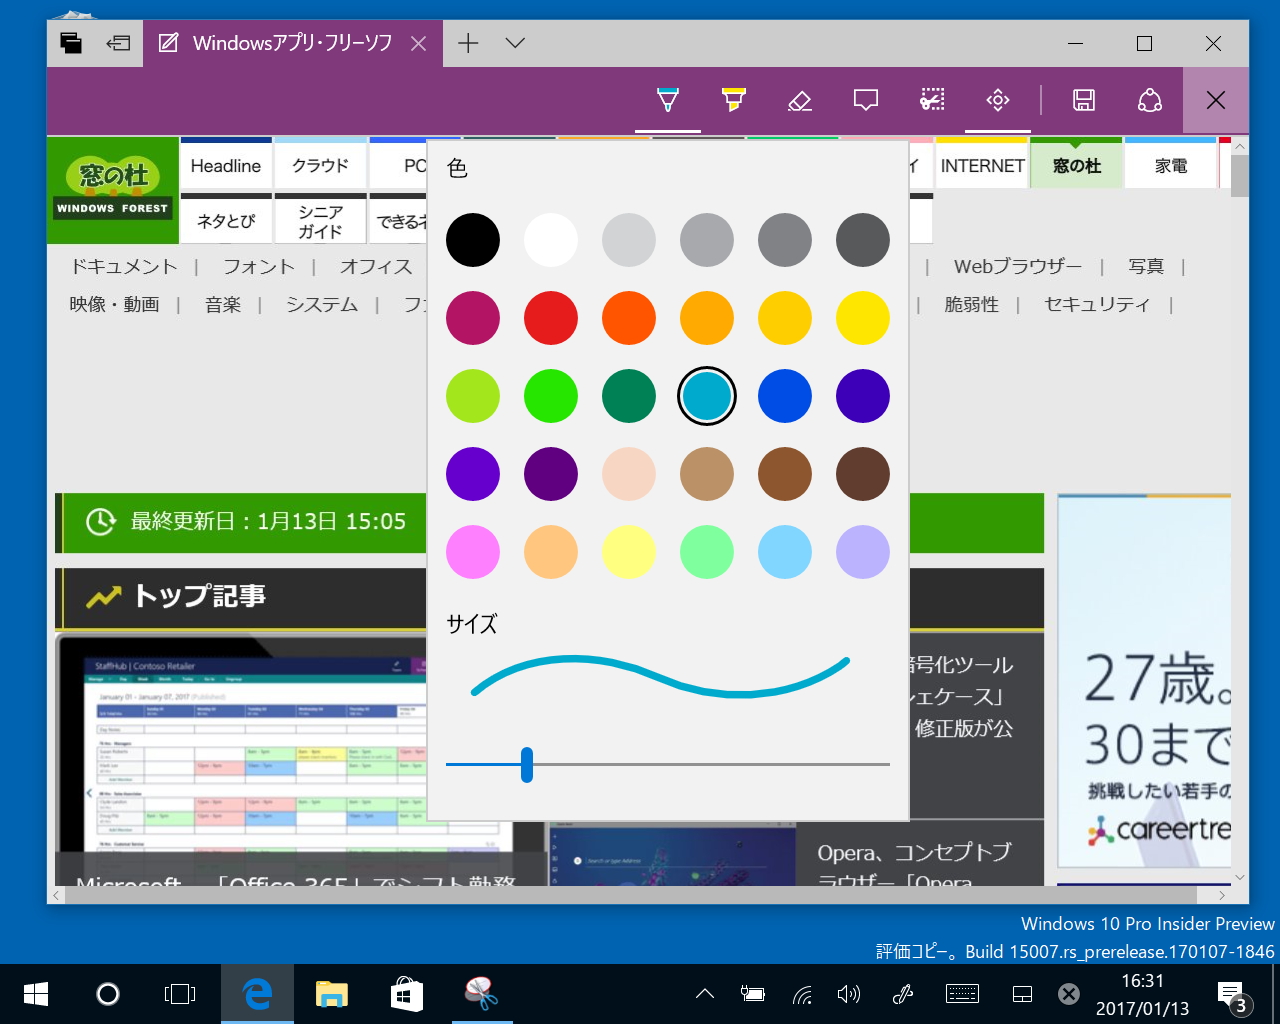Add a typed note to the page
1280x1024 pixels.
865,100
